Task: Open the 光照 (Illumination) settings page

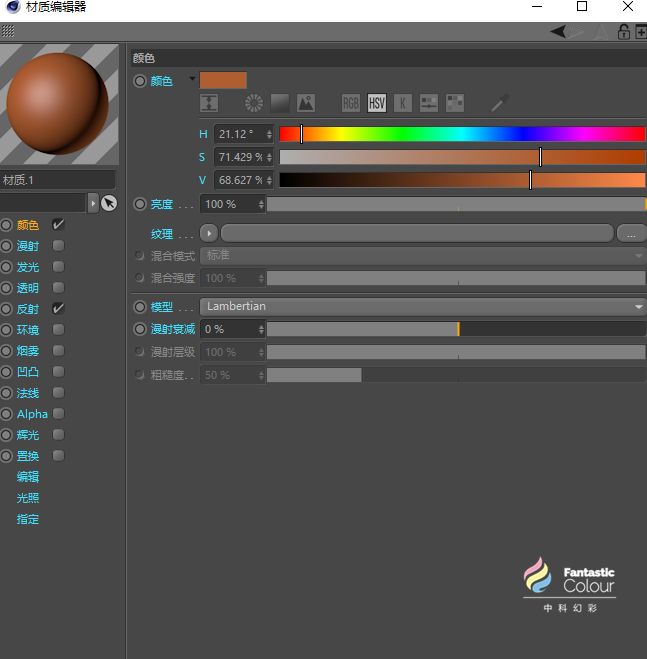Action: coord(28,498)
